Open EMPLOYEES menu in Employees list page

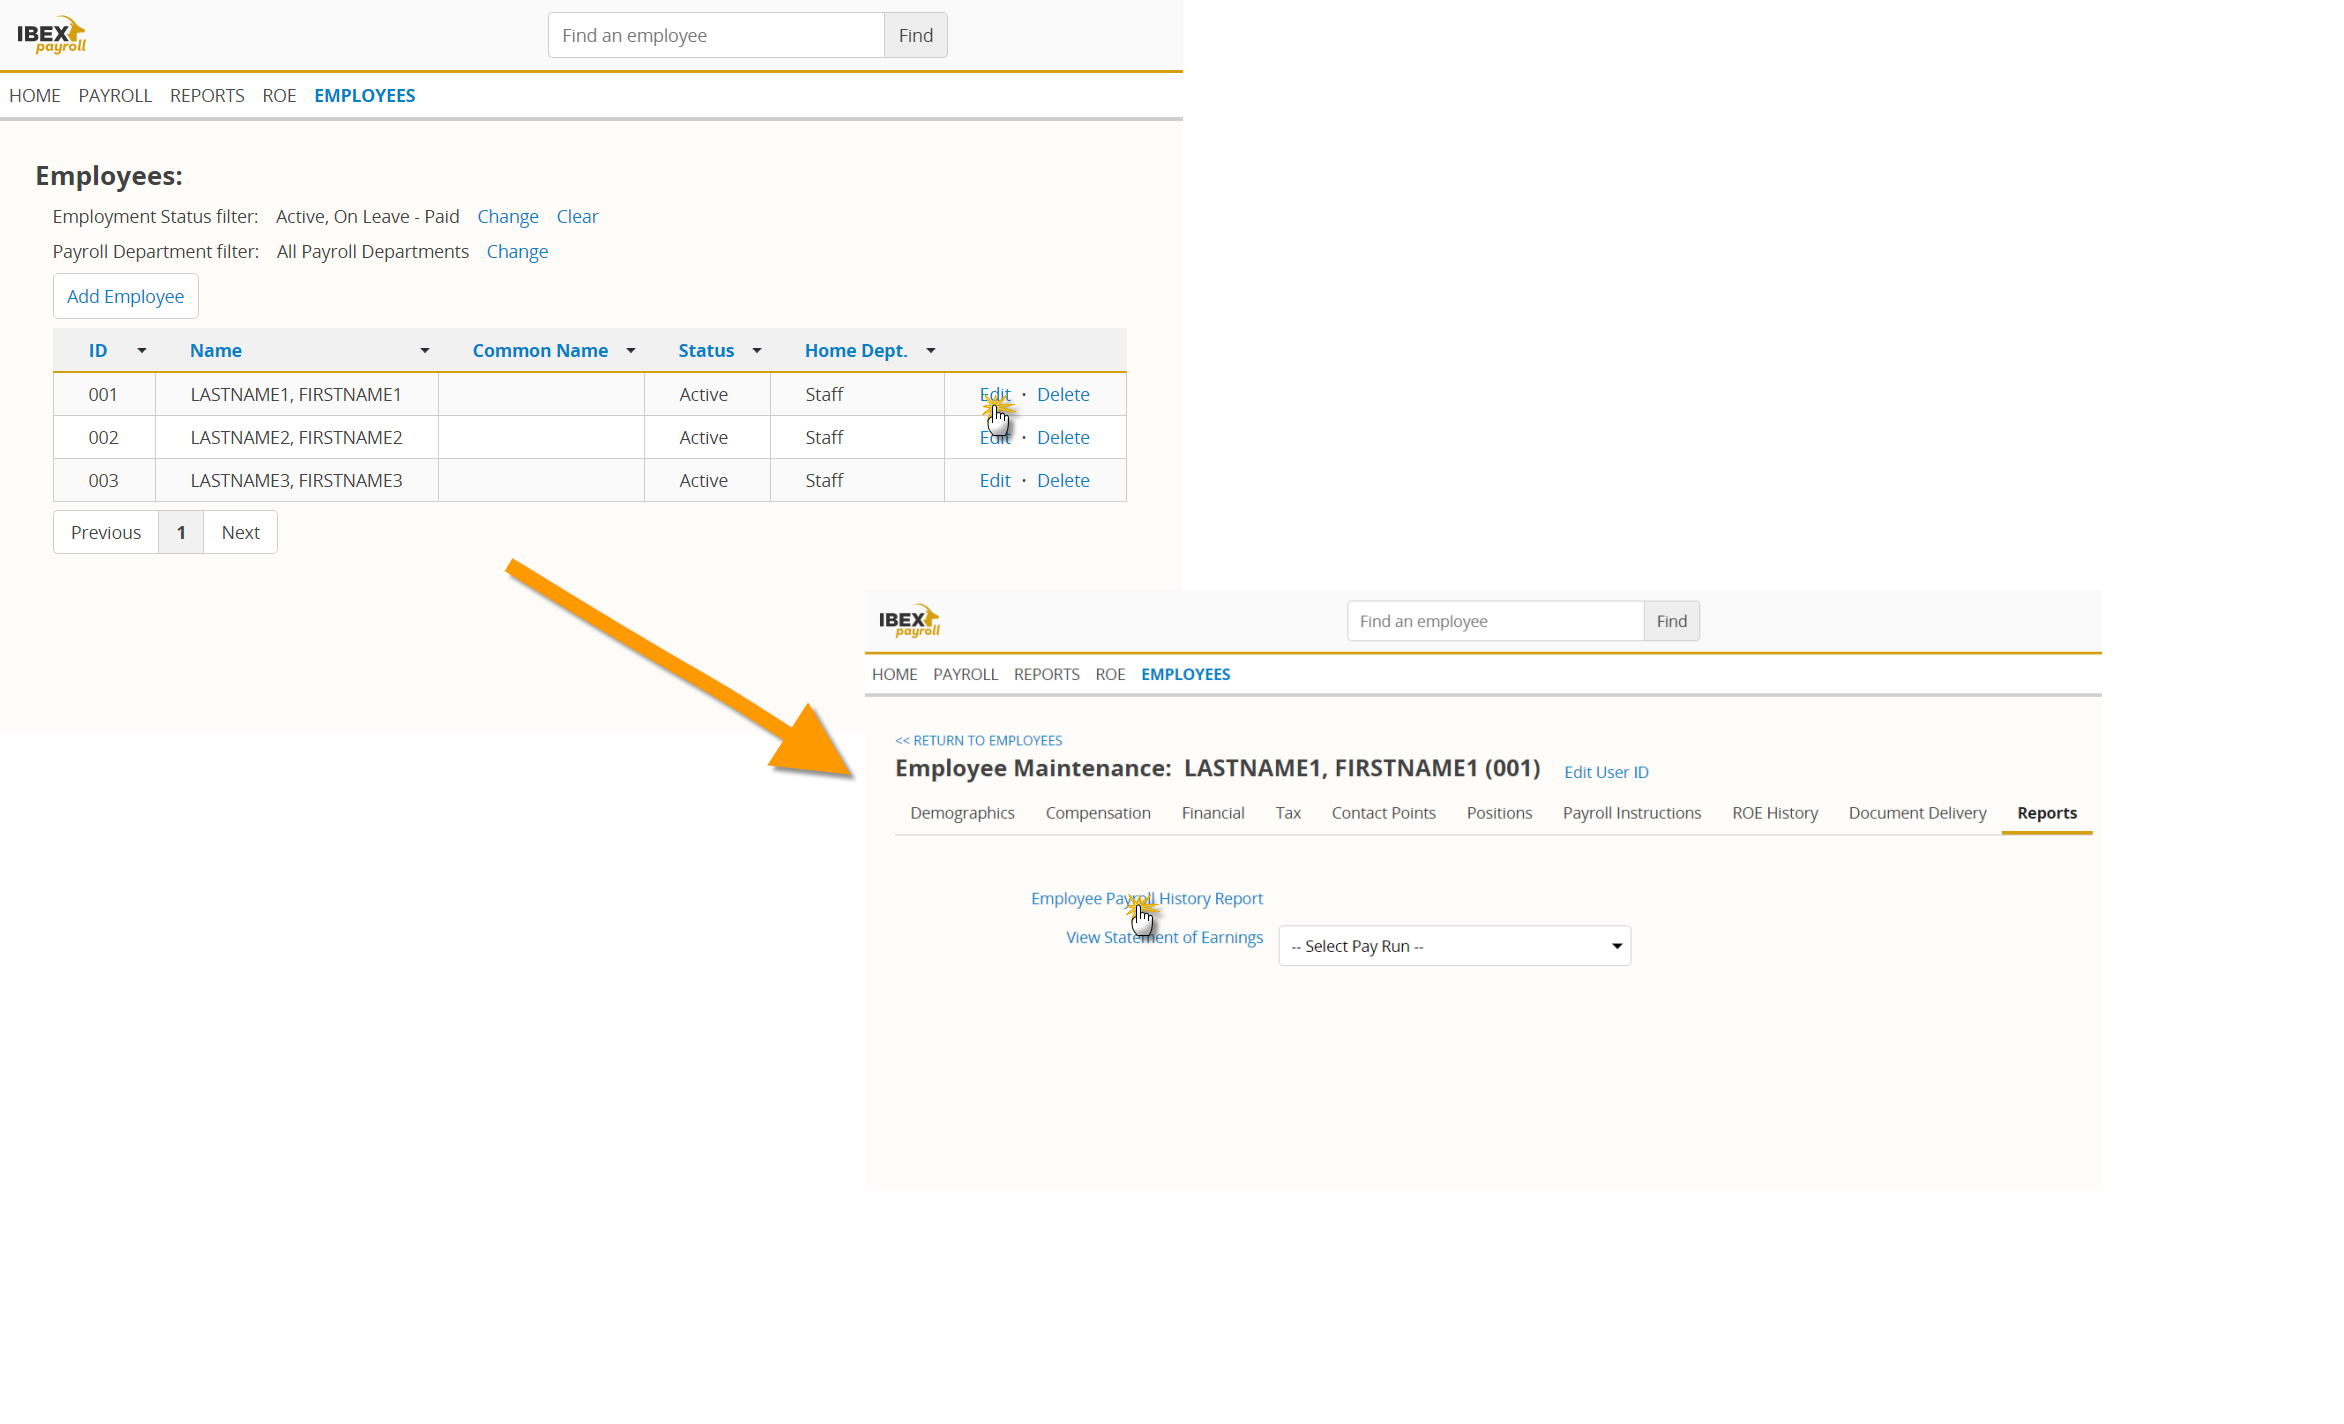point(365,96)
